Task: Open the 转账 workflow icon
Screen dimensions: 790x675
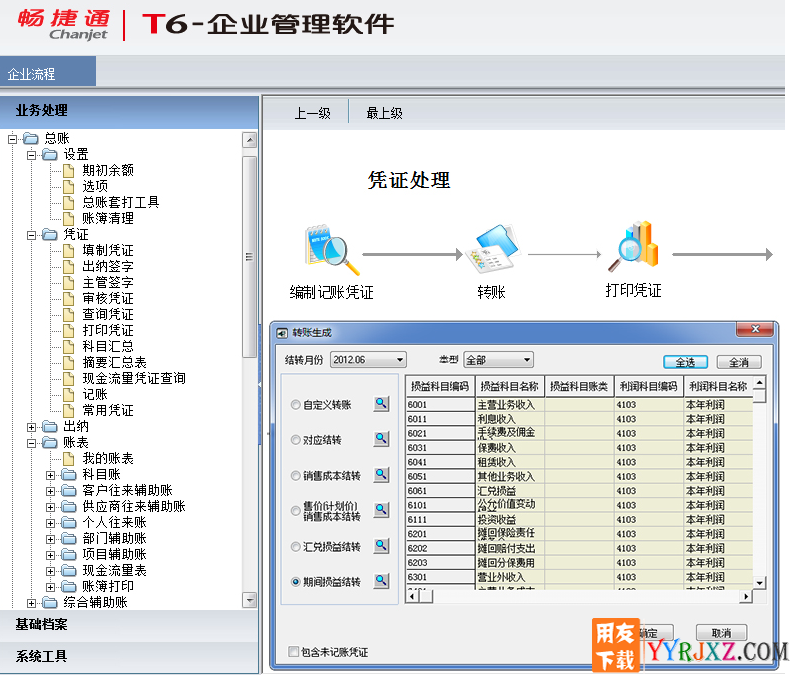Action: click(492, 249)
